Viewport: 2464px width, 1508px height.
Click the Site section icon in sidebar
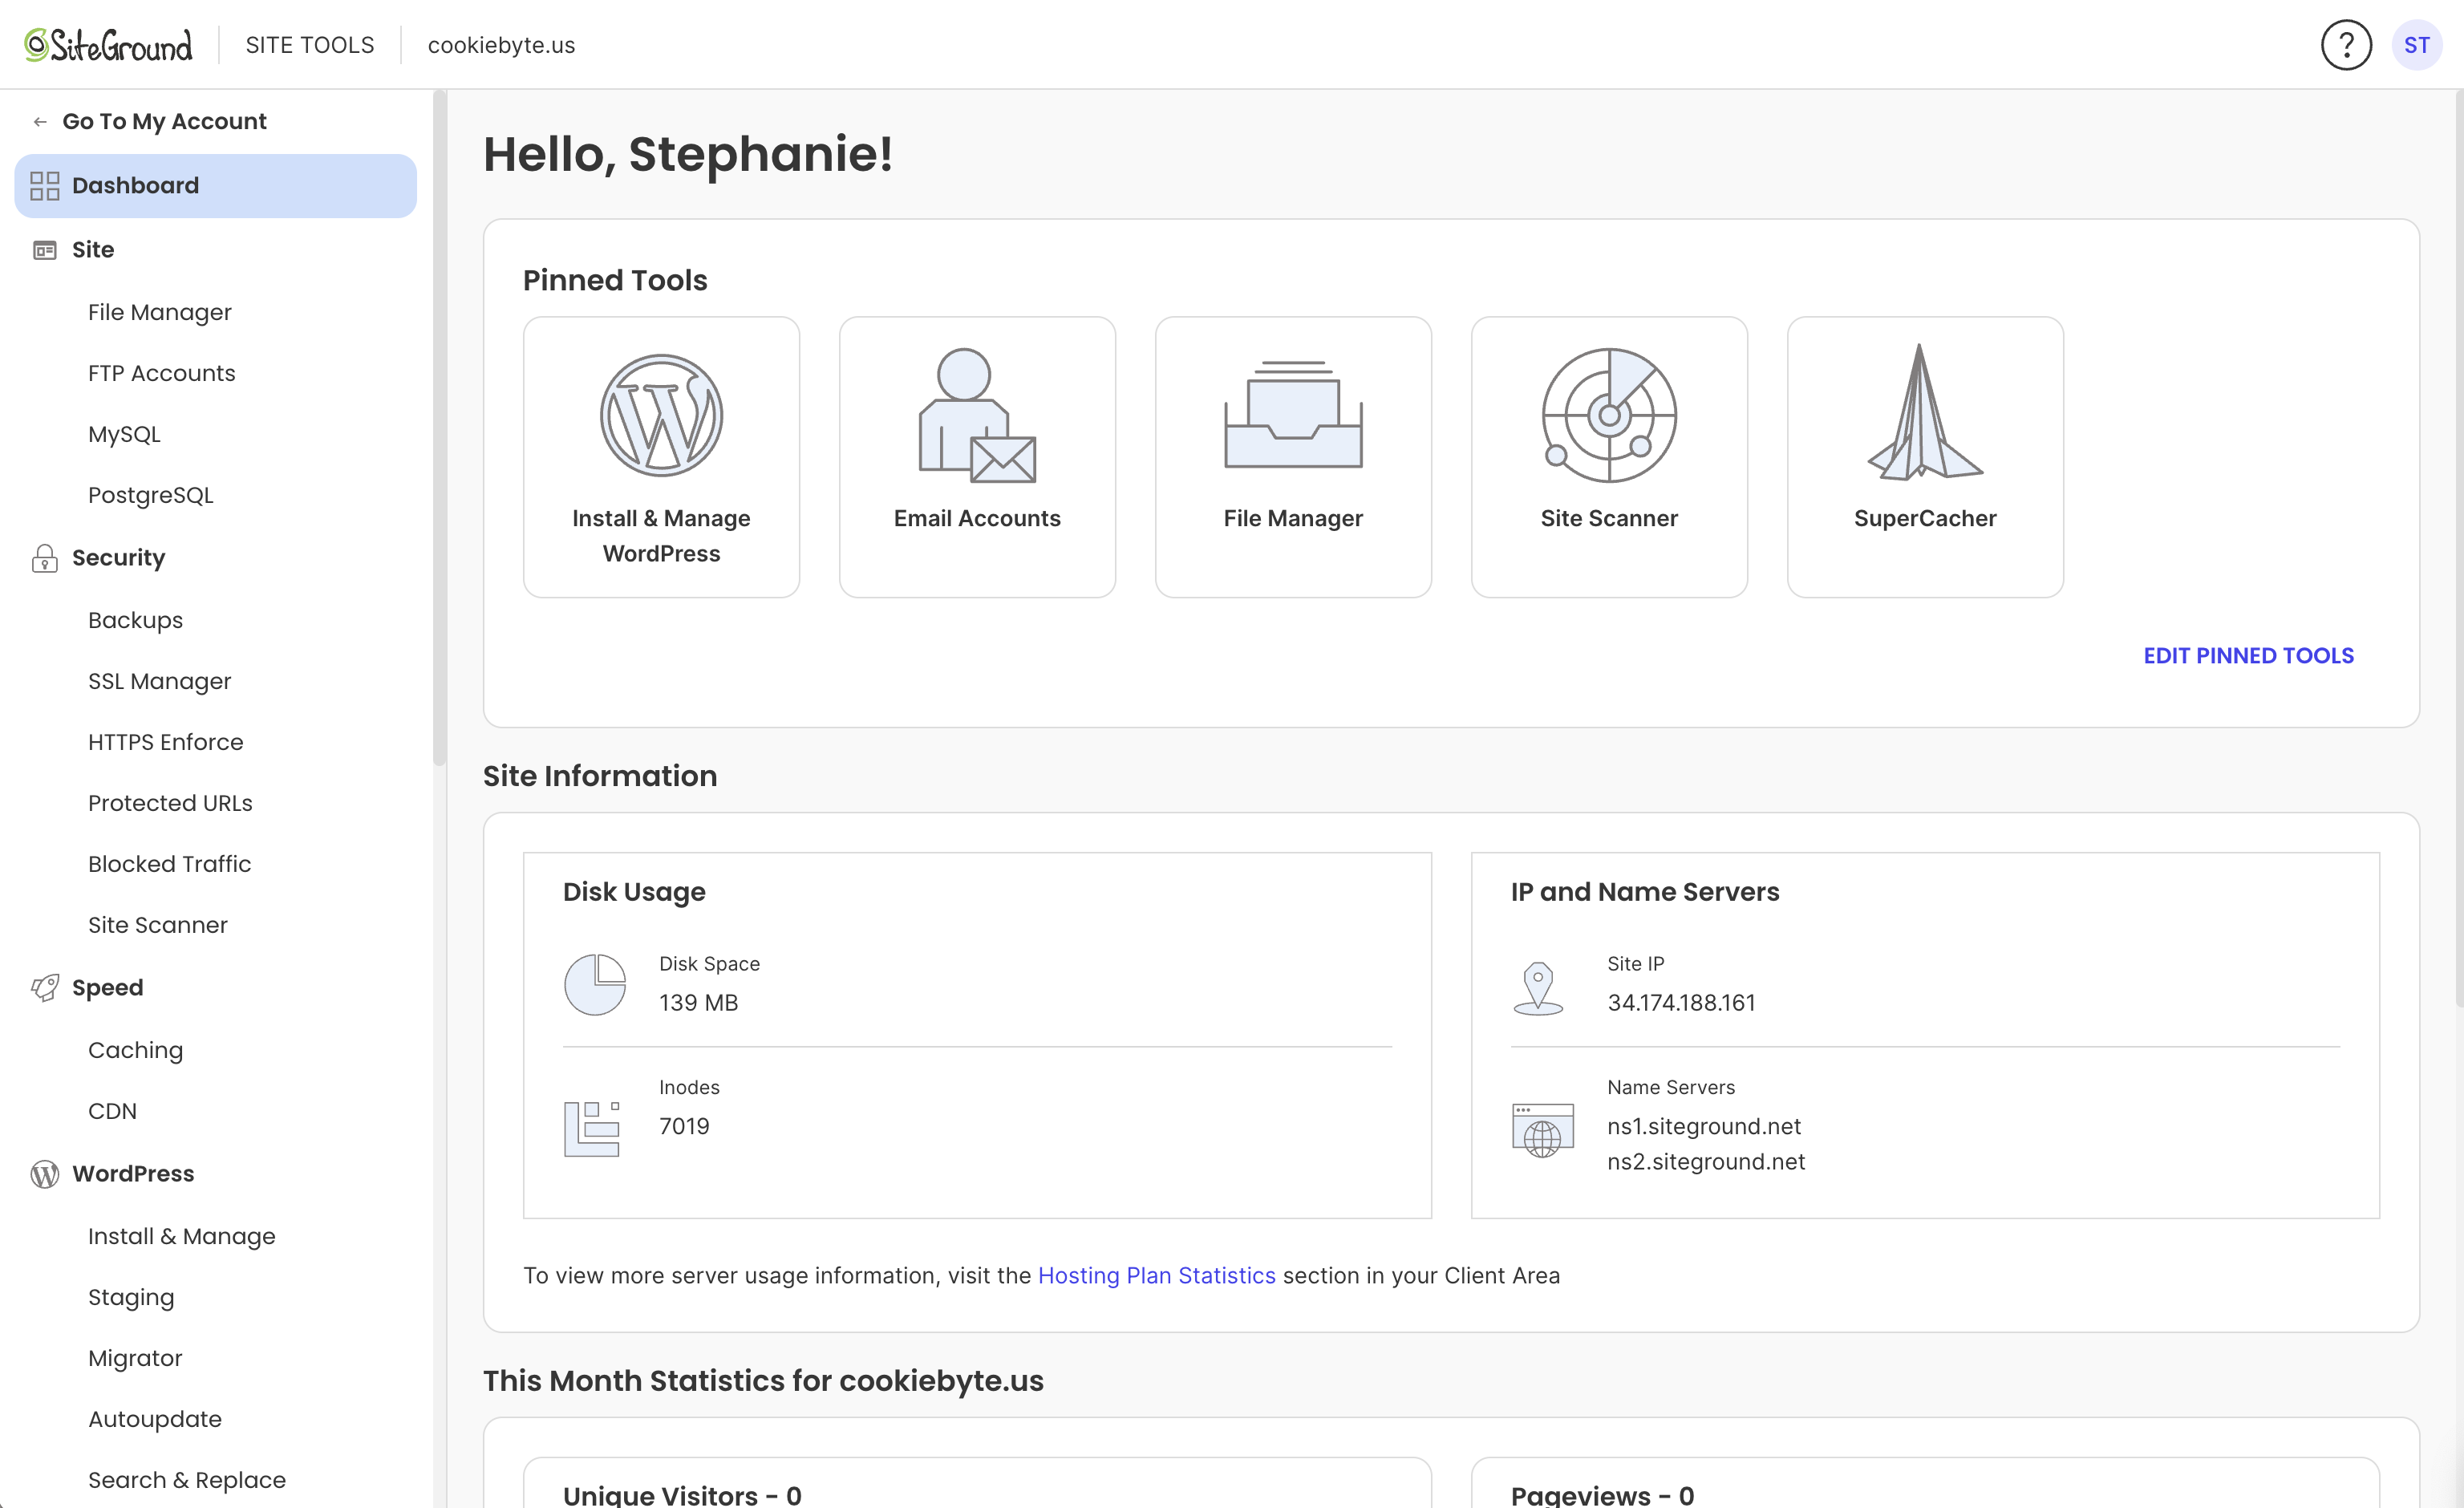(x=45, y=250)
